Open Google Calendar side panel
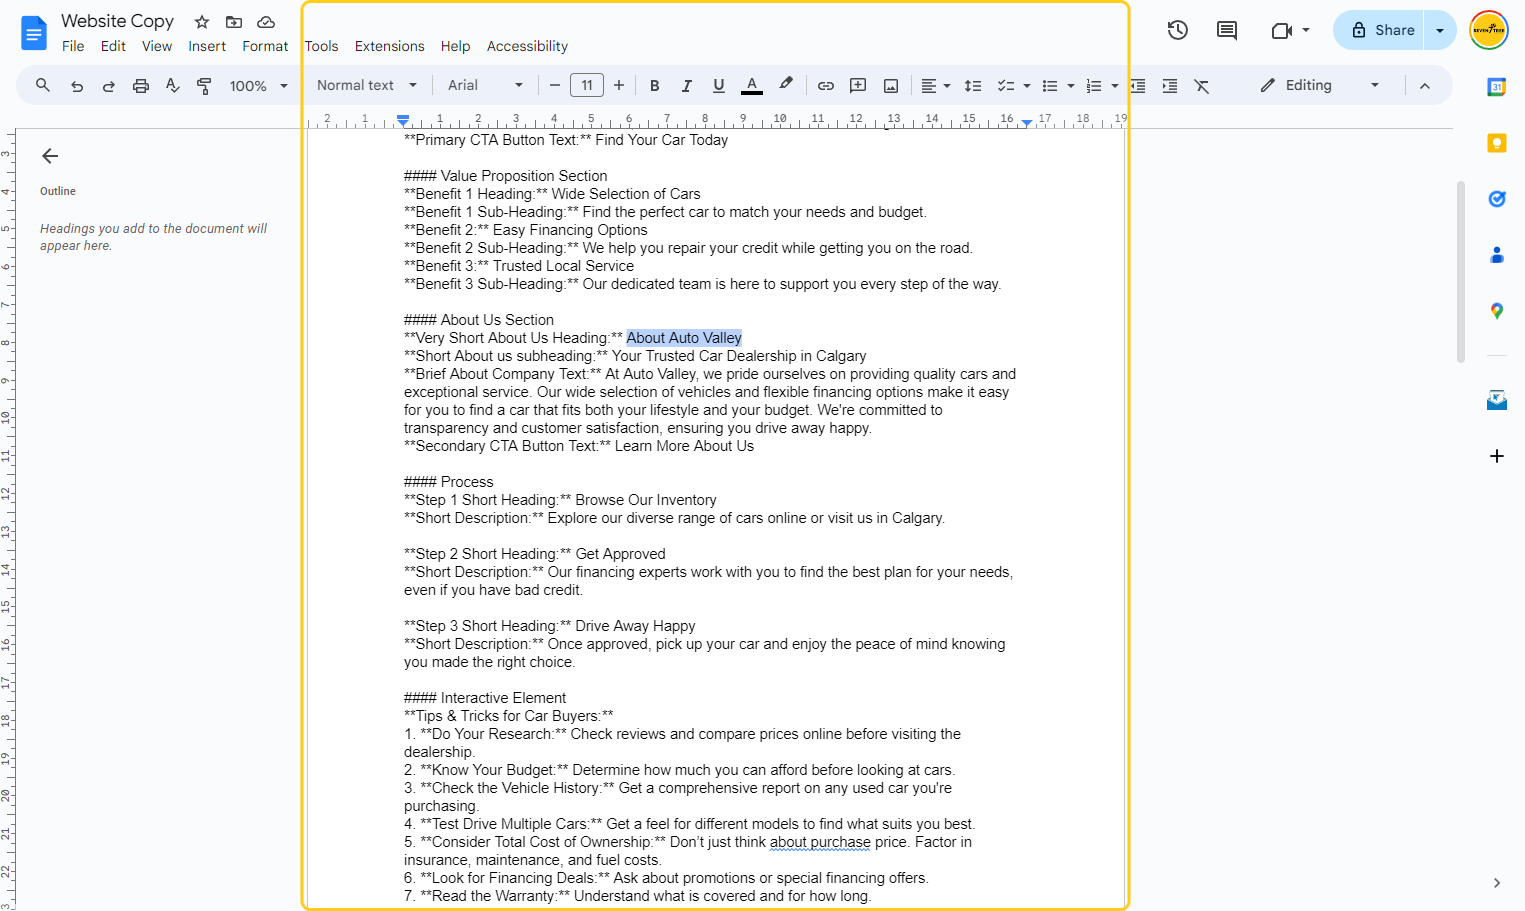The image size is (1525, 911). (x=1497, y=87)
